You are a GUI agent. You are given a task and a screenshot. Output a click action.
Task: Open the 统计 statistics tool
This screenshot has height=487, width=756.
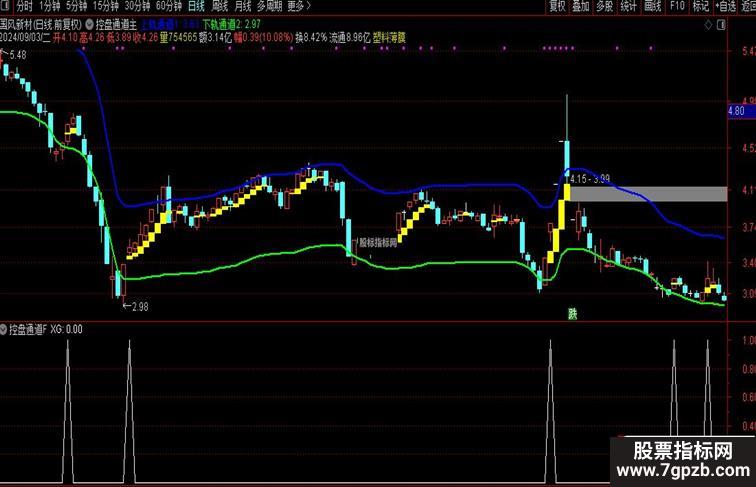tap(628, 6)
